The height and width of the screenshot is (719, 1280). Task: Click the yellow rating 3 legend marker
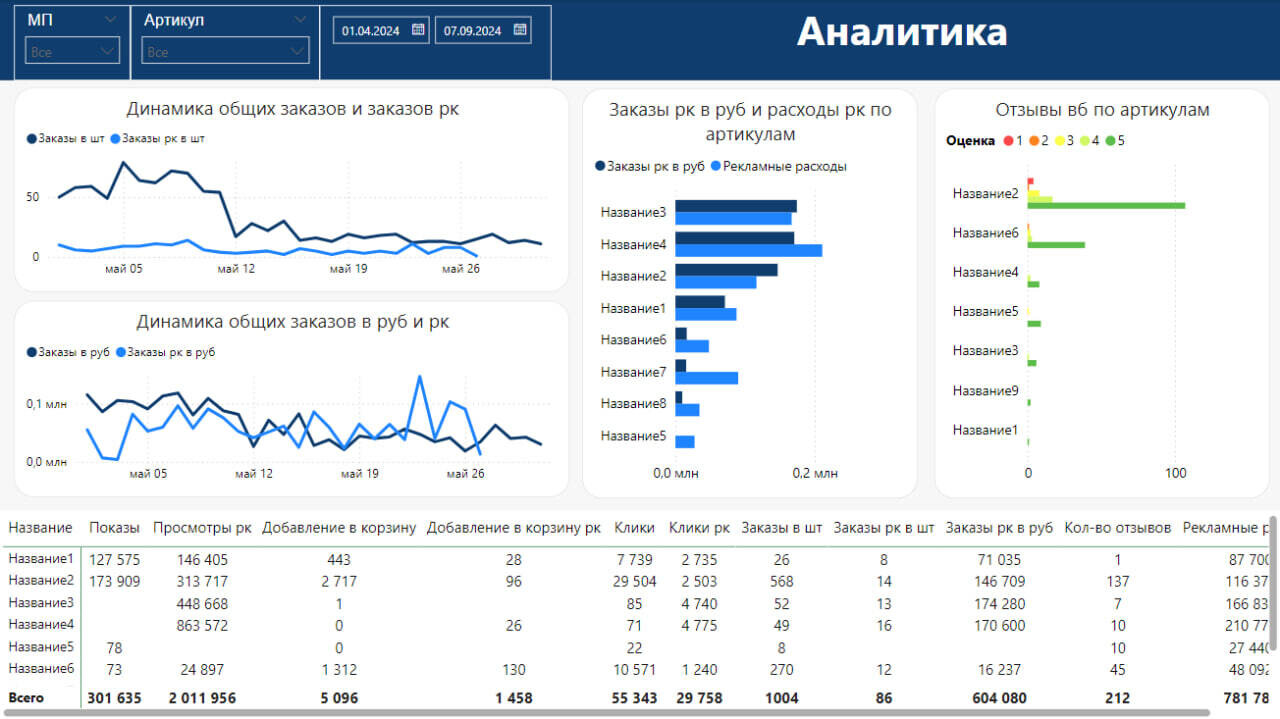click(x=1057, y=141)
